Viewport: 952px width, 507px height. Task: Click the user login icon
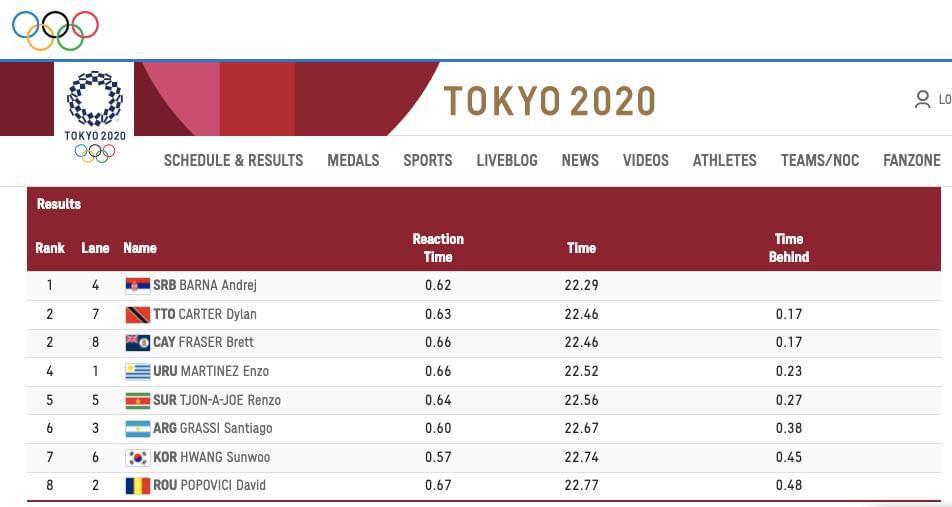coord(922,99)
